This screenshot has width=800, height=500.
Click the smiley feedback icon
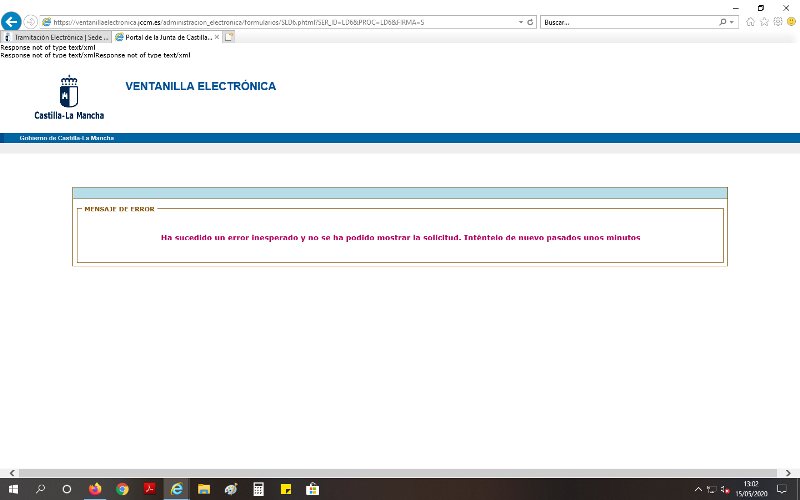pos(790,21)
